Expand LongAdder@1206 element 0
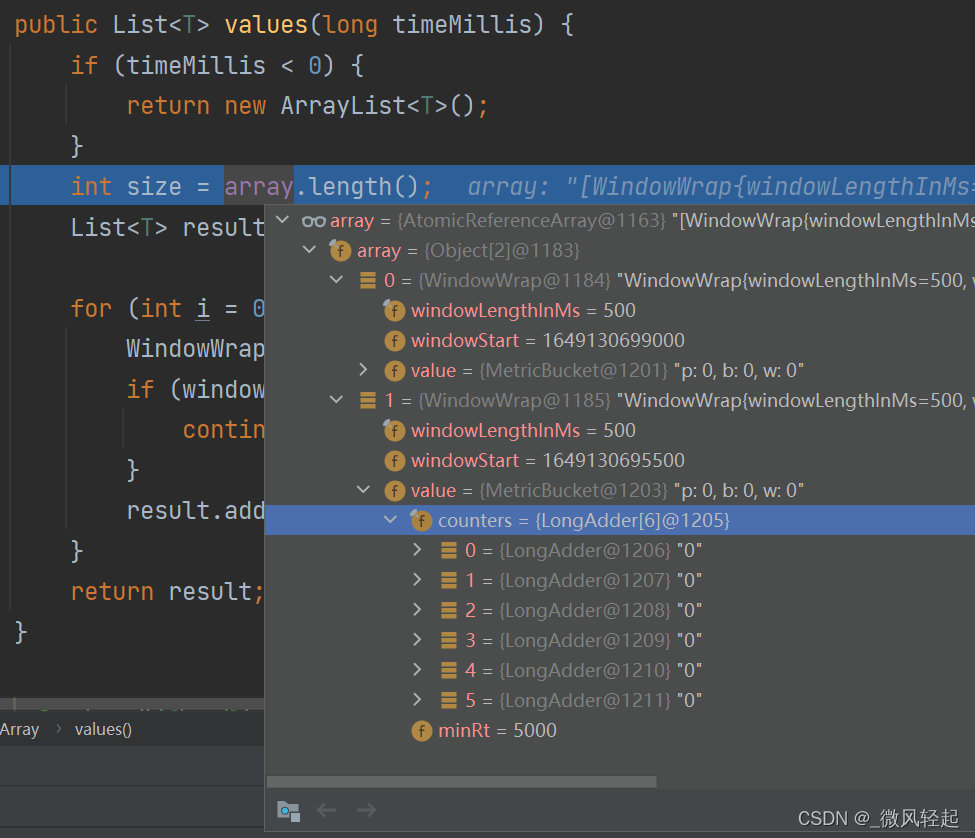The image size is (975, 838). [x=417, y=550]
